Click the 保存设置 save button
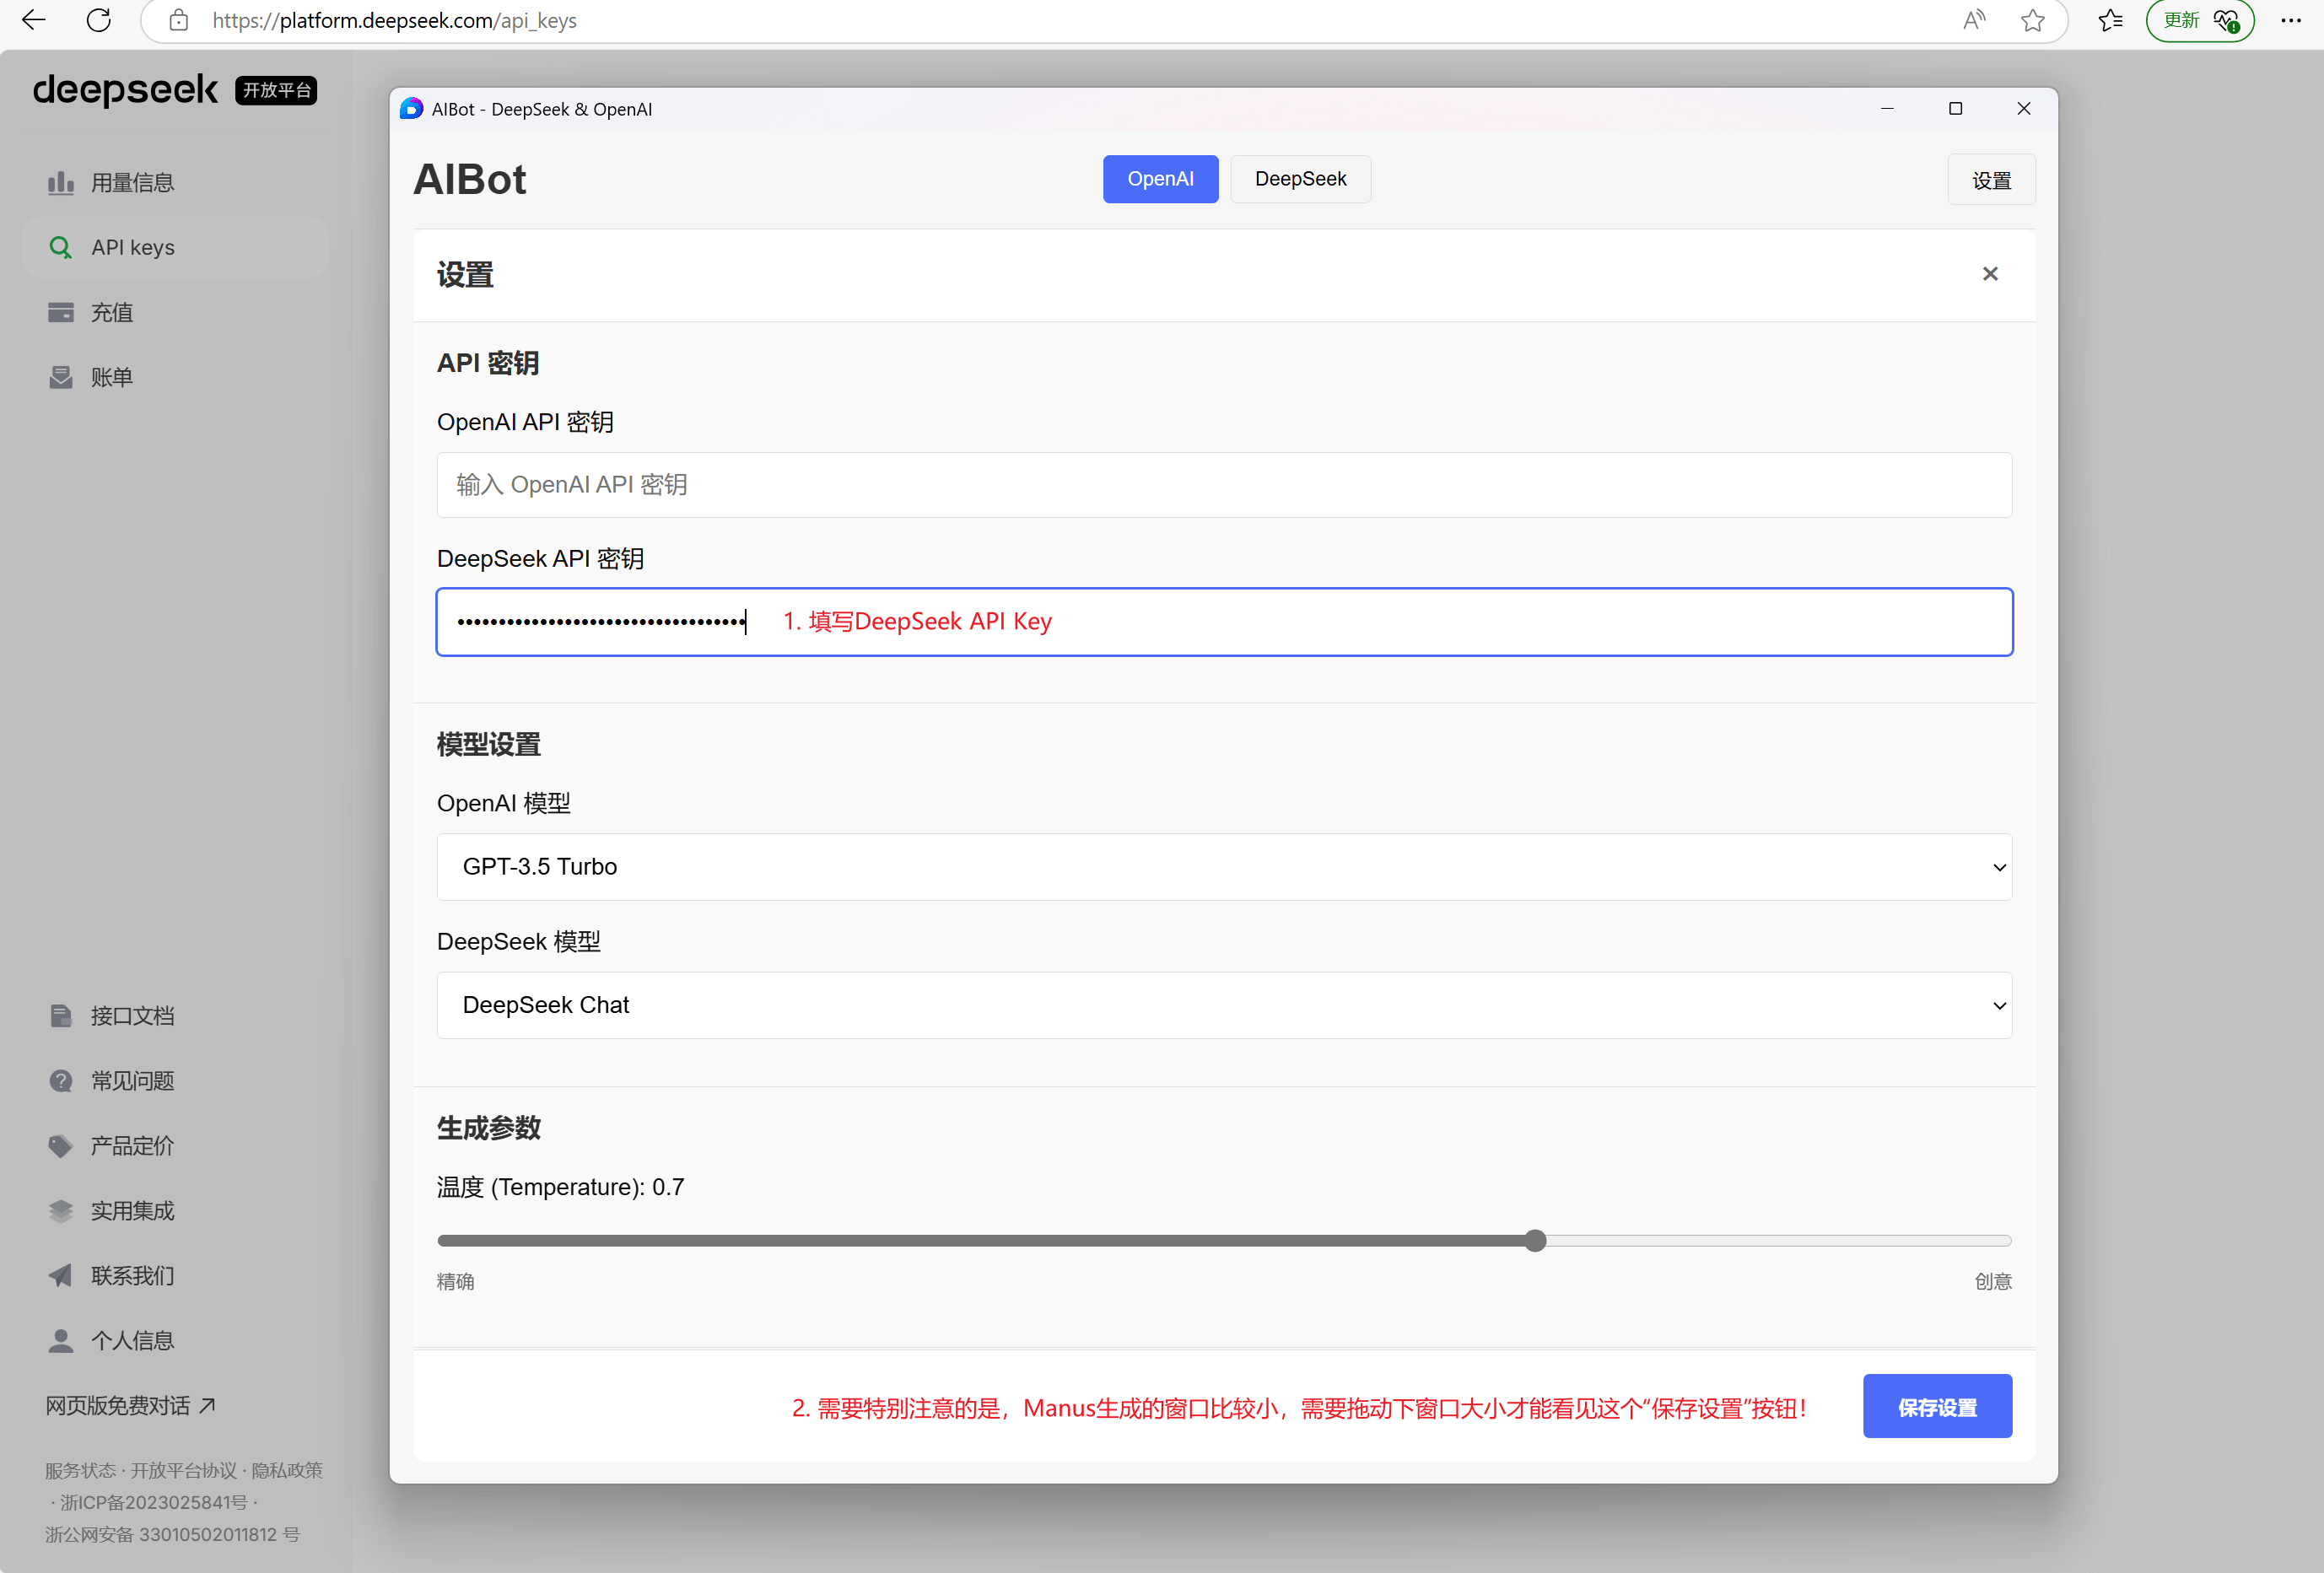This screenshot has width=2324, height=1573. tap(1937, 1407)
